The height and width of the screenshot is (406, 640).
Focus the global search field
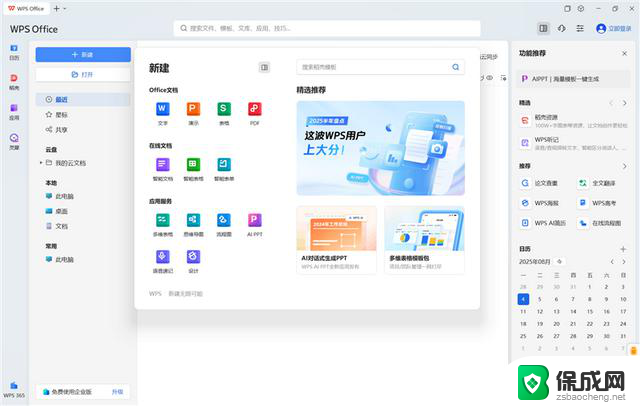[327, 28]
